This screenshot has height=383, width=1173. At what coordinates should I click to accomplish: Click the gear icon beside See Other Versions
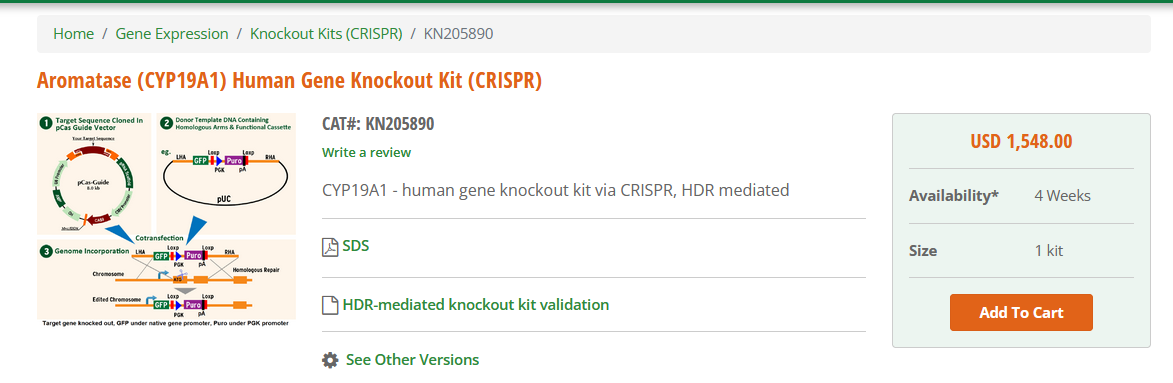(x=330, y=360)
